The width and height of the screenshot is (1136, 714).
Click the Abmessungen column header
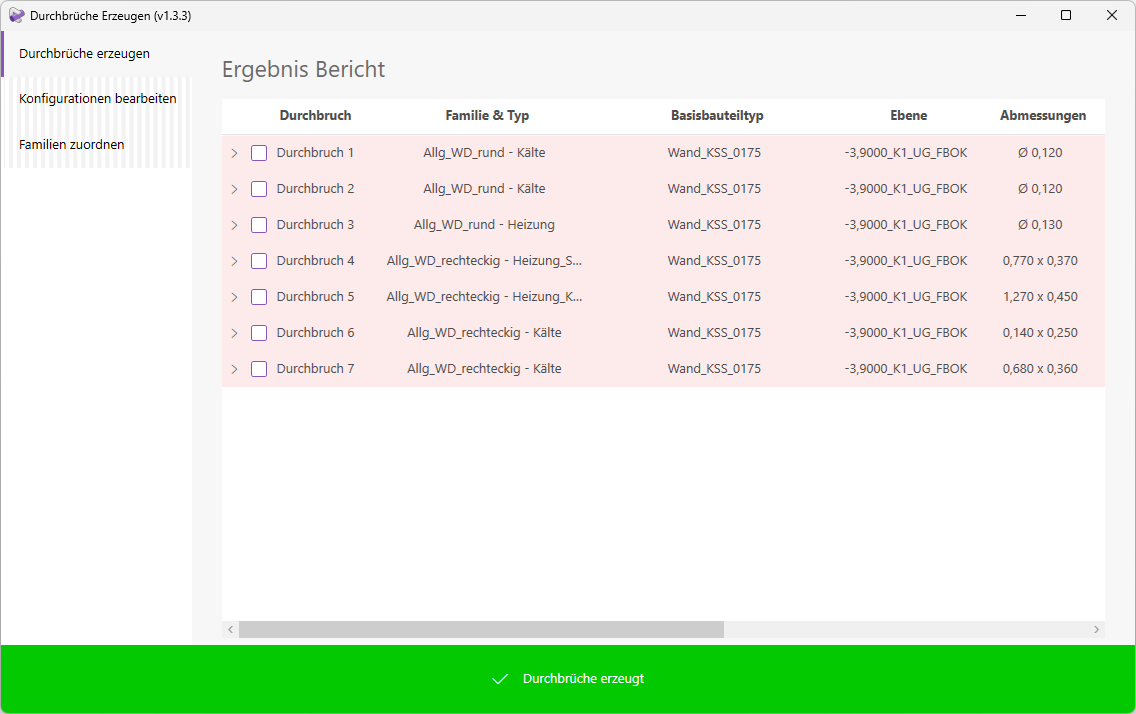1043,116
